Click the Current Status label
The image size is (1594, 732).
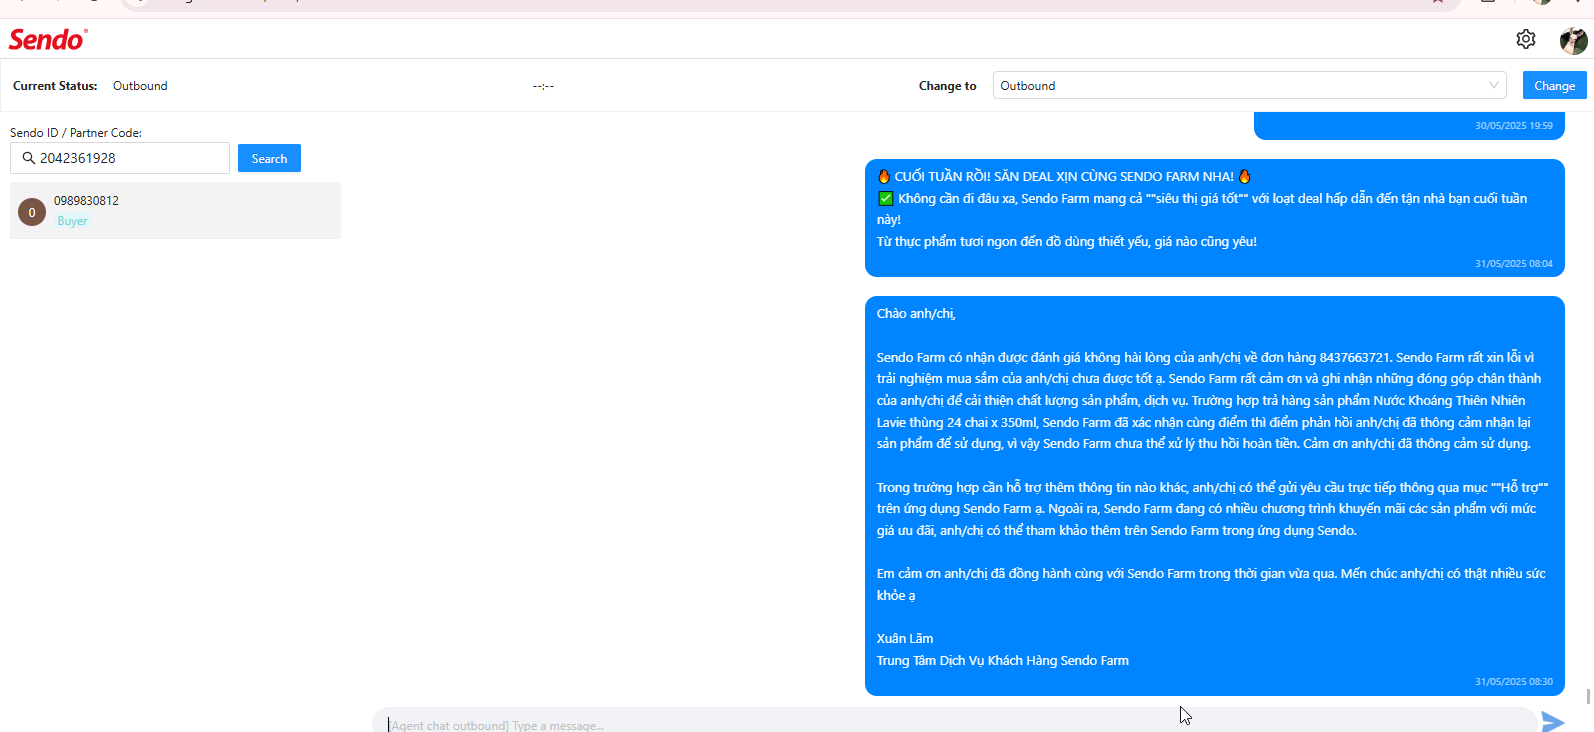pyautogui.click(x=55, y=86)
